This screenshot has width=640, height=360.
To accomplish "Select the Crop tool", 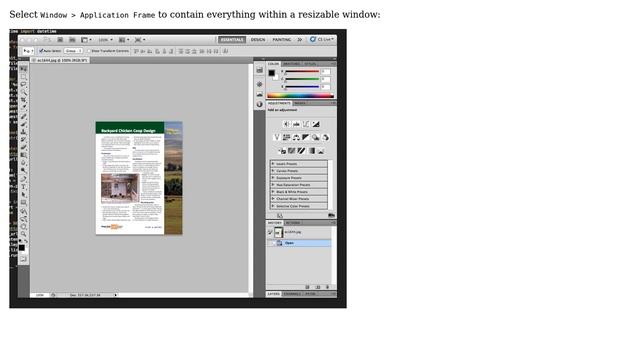I will (24, 100).
